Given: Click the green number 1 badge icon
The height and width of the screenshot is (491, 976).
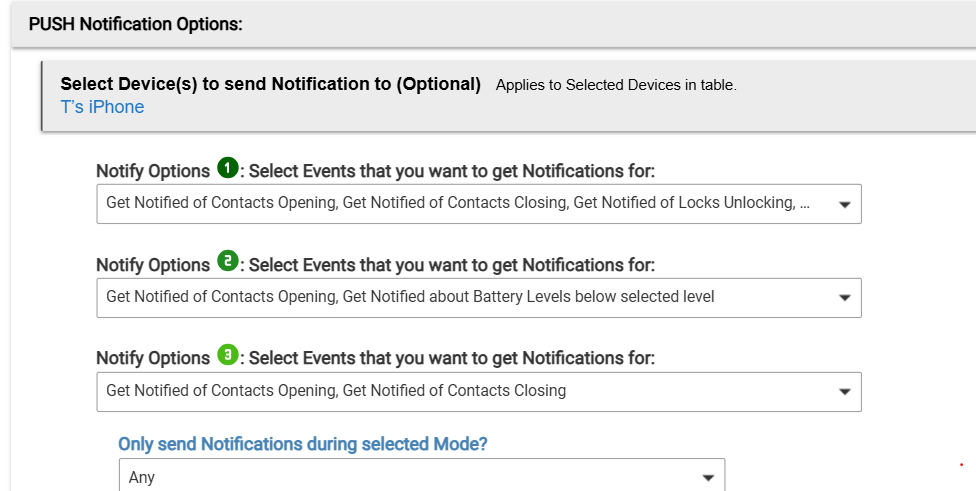Looking at the screenshot, I should pos(228,168).
